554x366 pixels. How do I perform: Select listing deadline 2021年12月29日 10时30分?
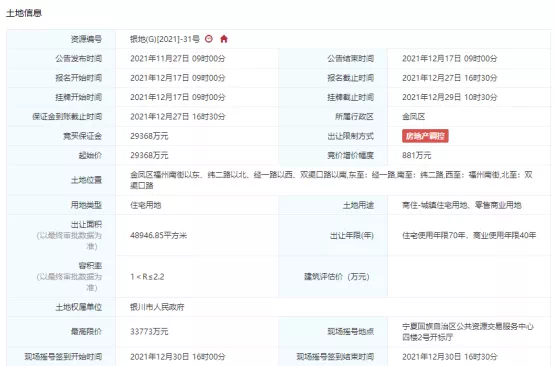pyautogui.click(x=449, y=97)
